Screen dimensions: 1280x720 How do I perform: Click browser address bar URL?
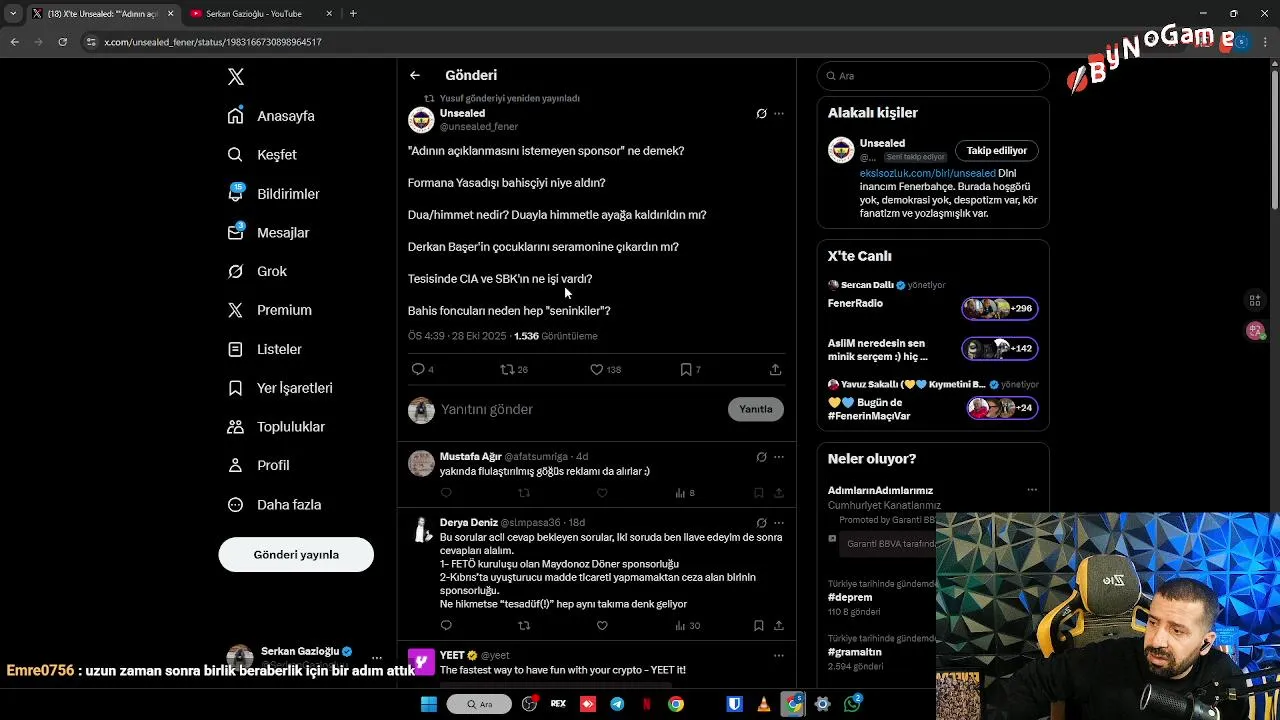213,42
